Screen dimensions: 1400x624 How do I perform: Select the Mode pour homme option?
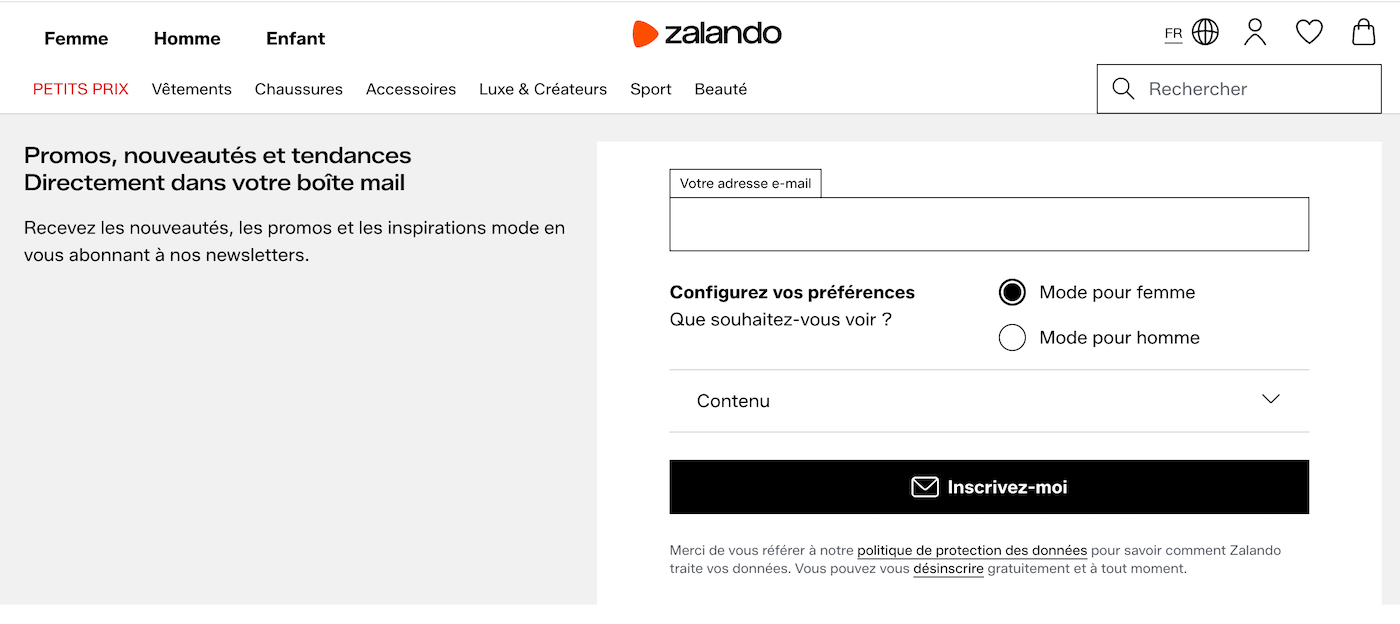(1012, 337)
